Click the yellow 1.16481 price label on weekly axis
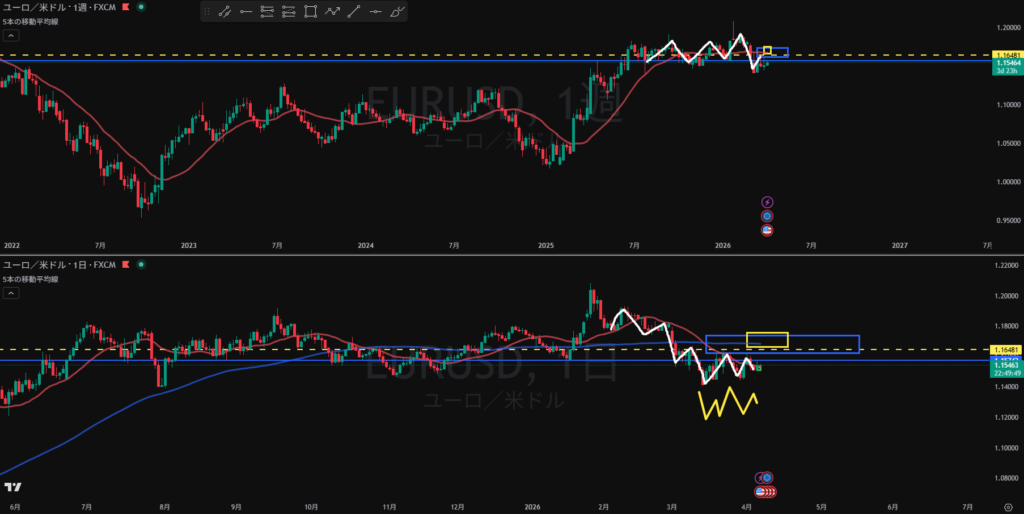1024x514 pixels. [1006, 55]
